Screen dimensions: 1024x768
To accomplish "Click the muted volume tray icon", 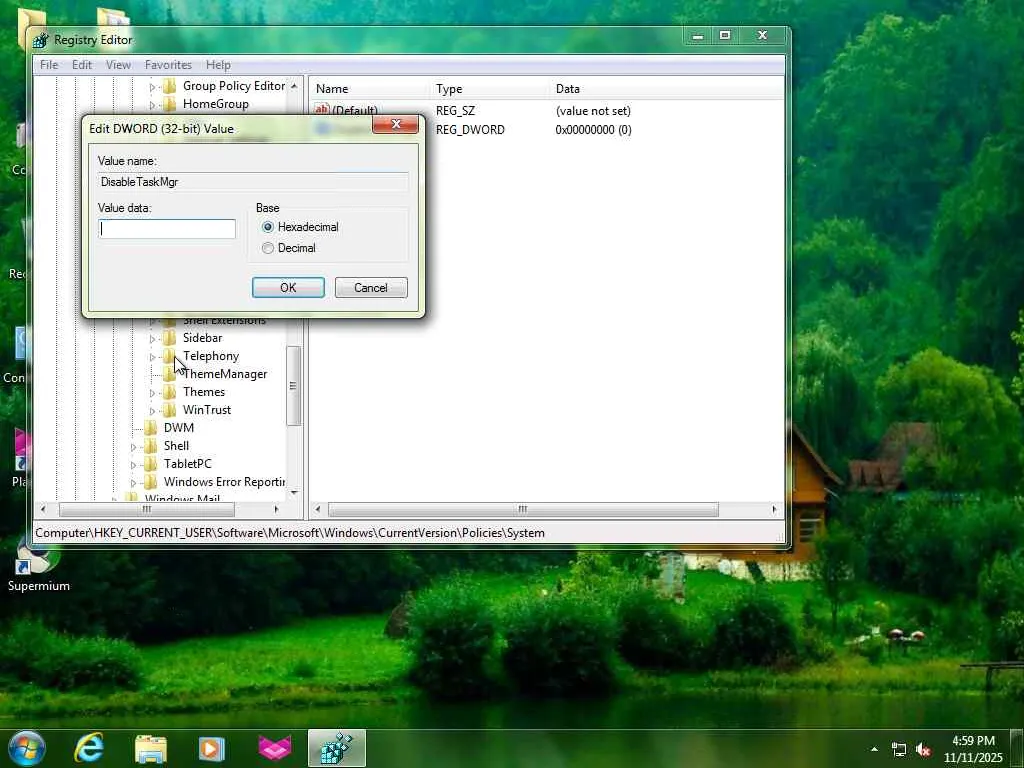I will coord(923,750).
